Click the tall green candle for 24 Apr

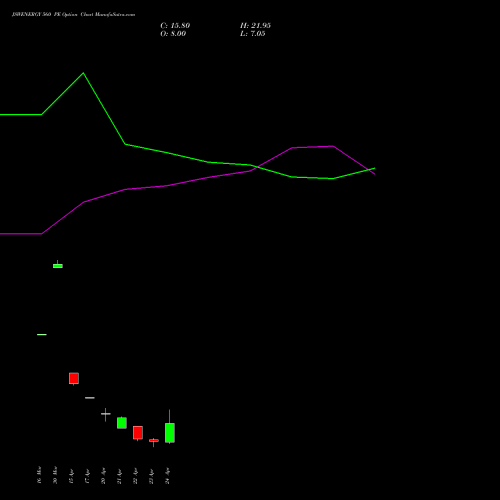tap(170, 433)
